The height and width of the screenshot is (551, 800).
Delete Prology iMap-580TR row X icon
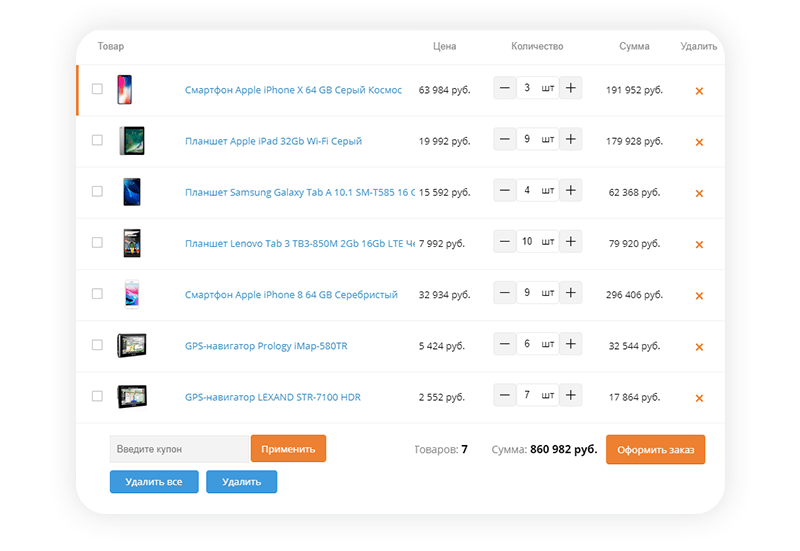click(x=699, y=347)
